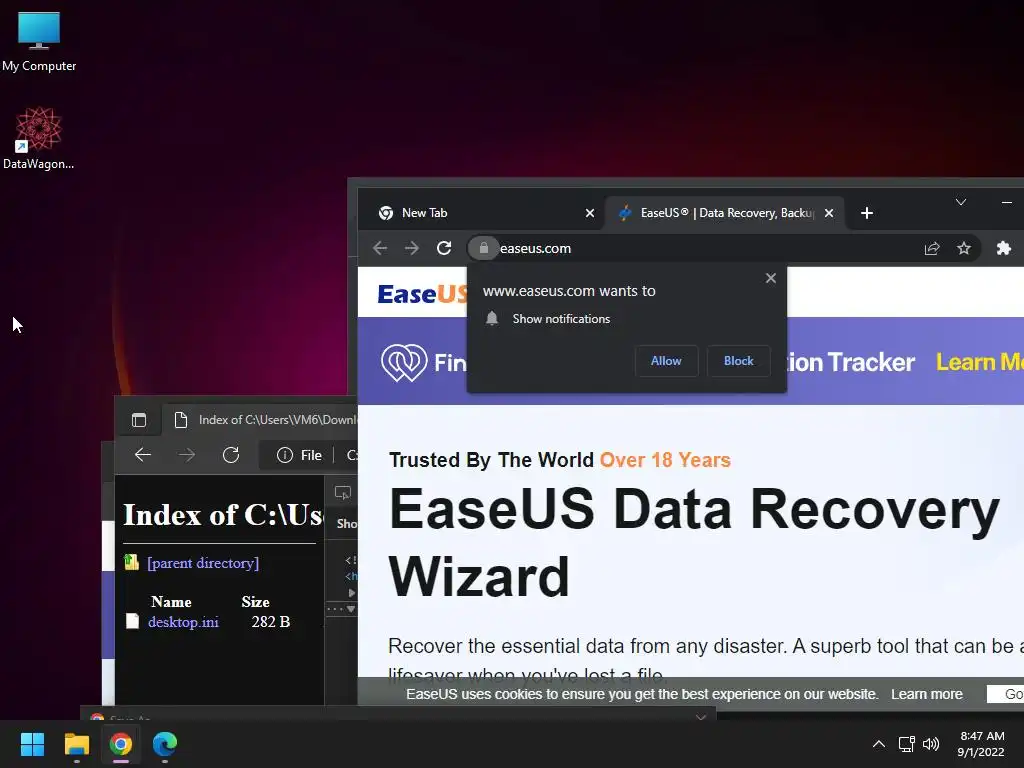Open Chrome extensions puzzle icon
This screenshot has width=1024, height=768.
(x=1004, y=248)
